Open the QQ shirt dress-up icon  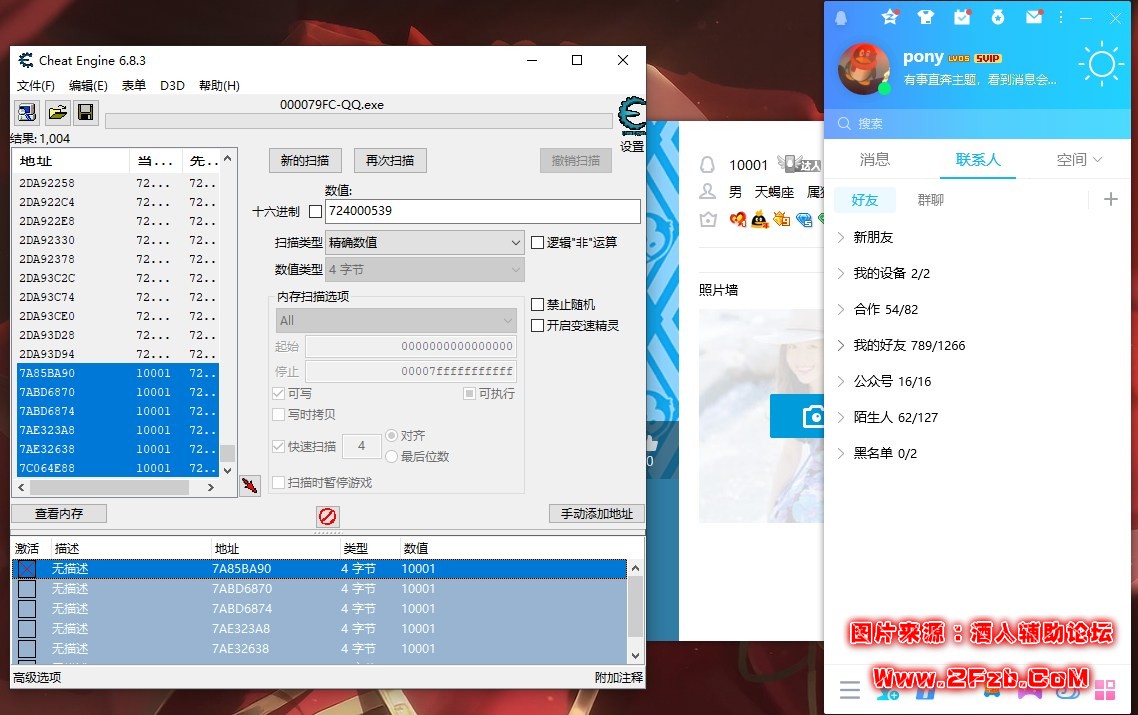click(x=925, y=17)
